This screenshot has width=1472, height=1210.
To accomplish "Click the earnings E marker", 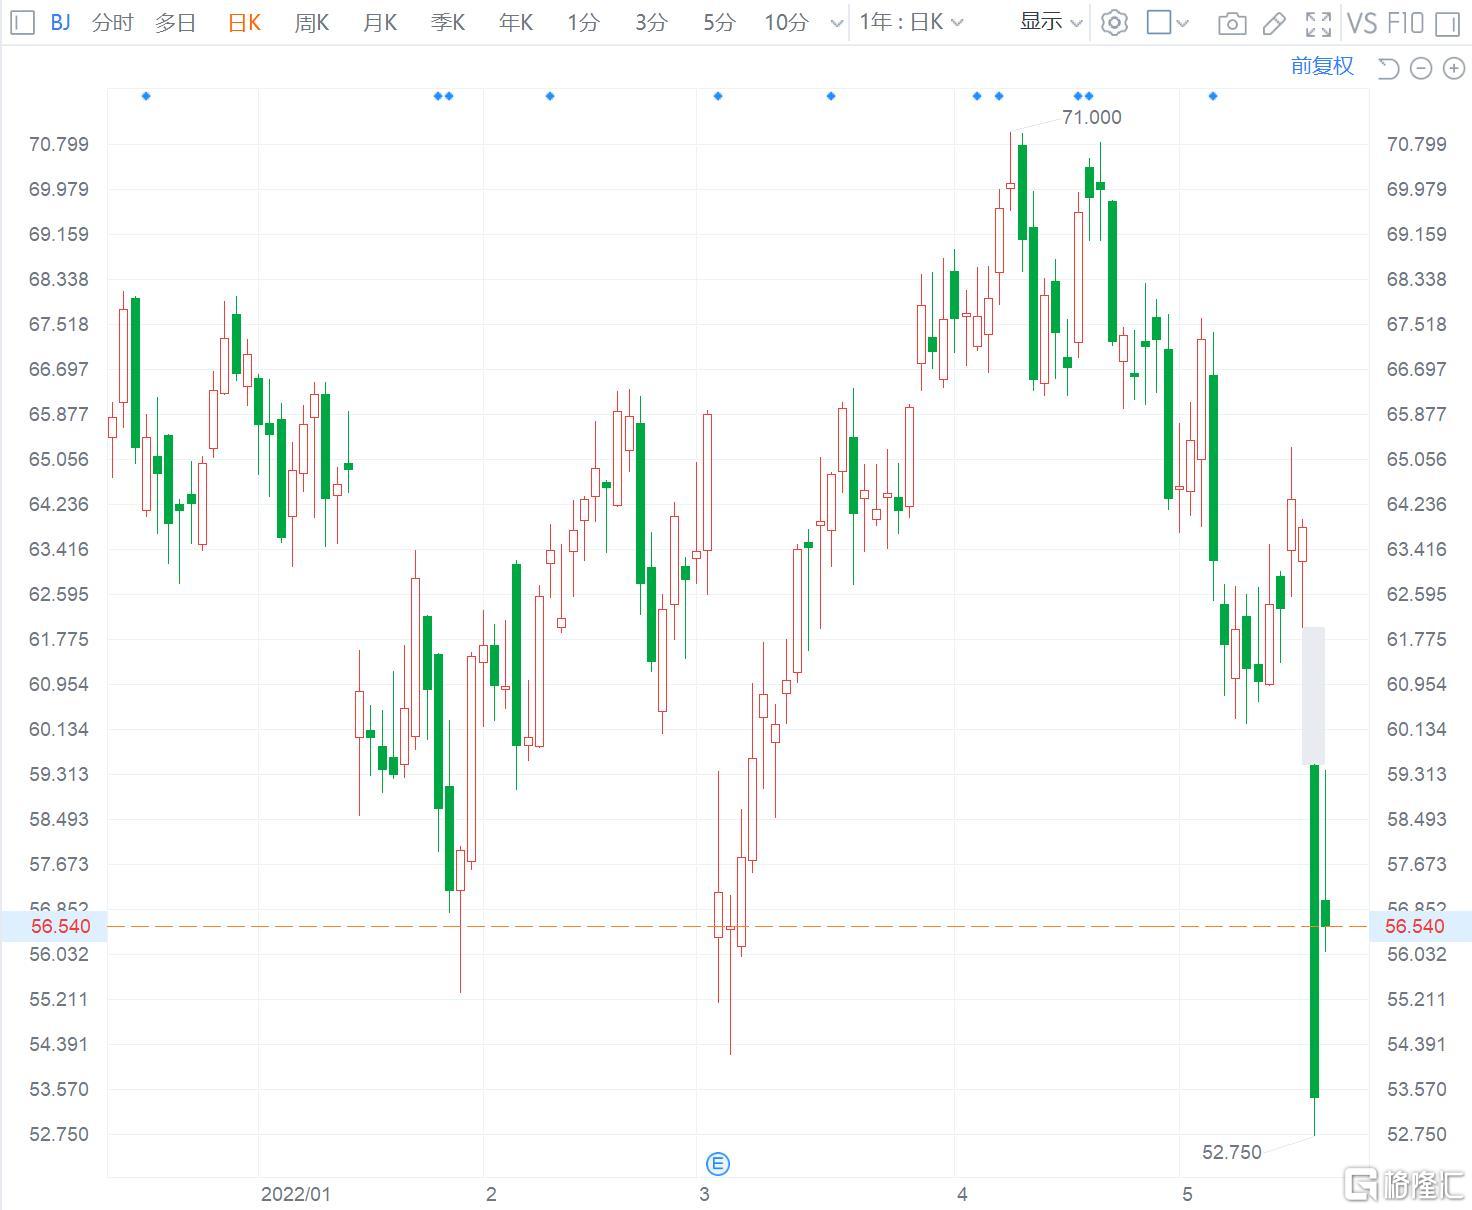I will tap(718, 1164).
